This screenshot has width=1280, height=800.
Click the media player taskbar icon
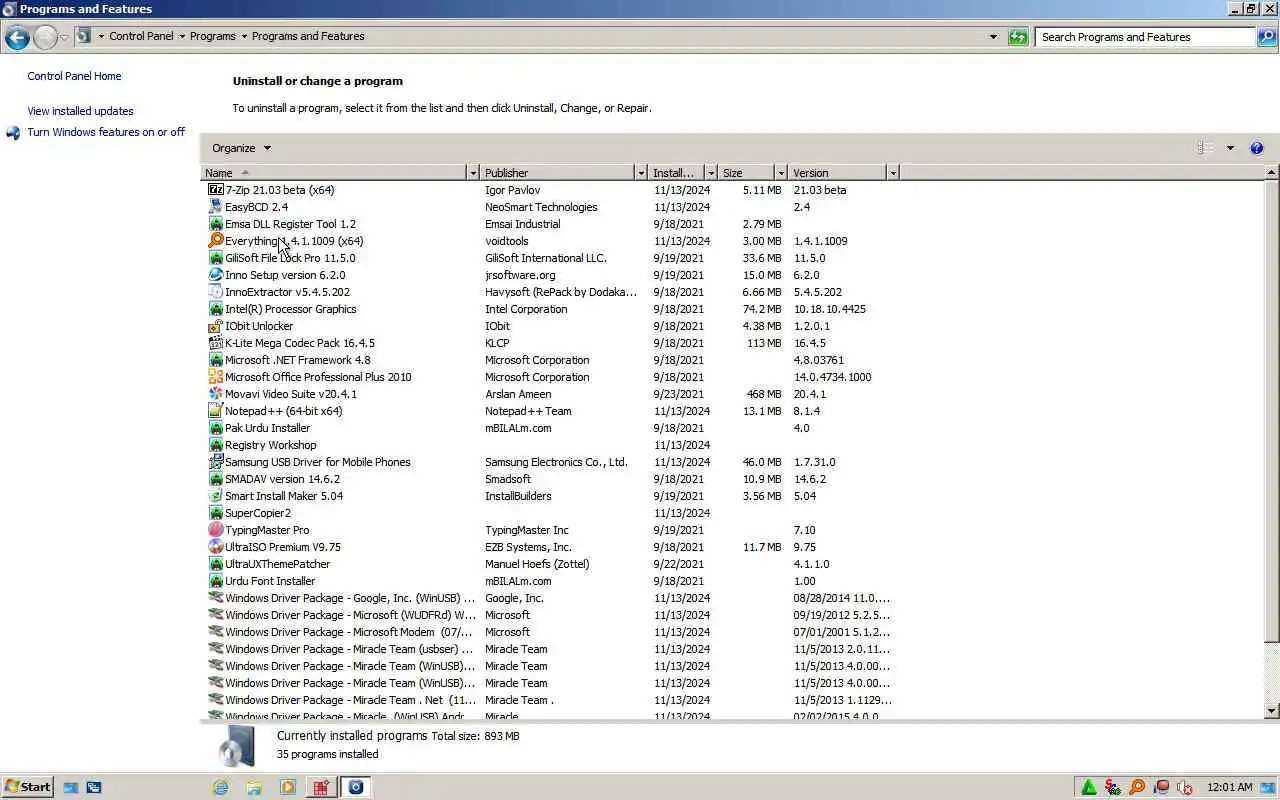[x=288, y=787]
